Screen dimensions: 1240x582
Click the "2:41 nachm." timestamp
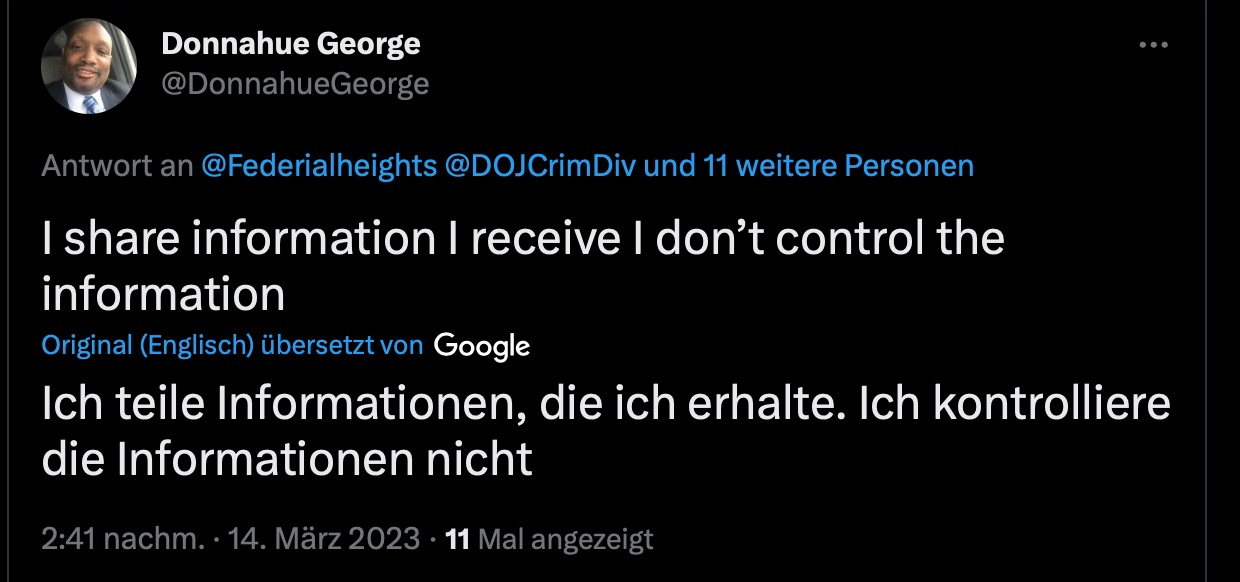pyautogui.click(x=122, y=539)
